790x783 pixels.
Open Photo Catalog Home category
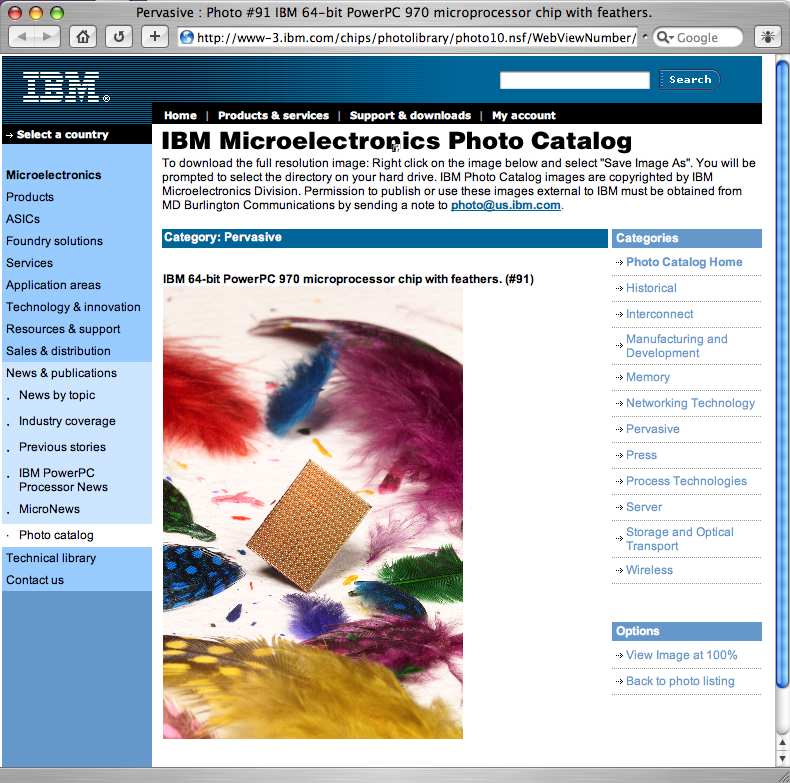[684, 262]
